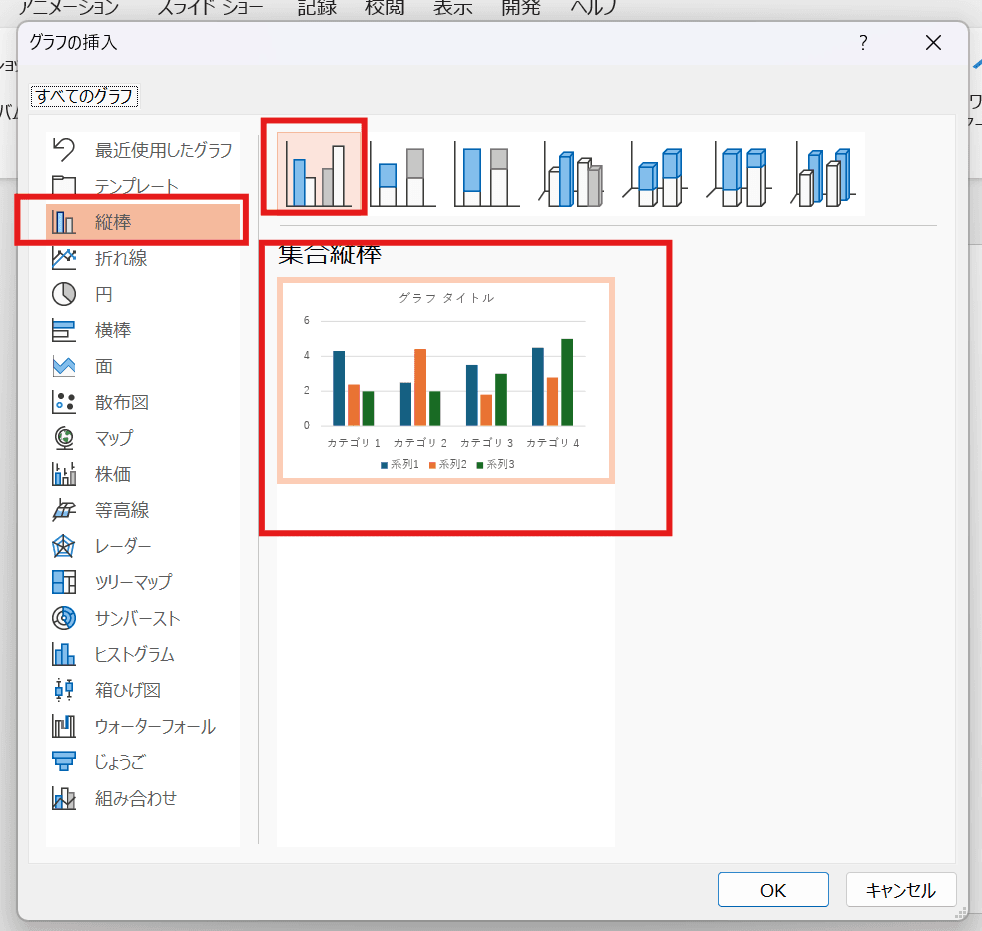This screenshot has height=931, width=982.
Task: Open the レーダー radar chart category
Action: [x=122, y=546]
